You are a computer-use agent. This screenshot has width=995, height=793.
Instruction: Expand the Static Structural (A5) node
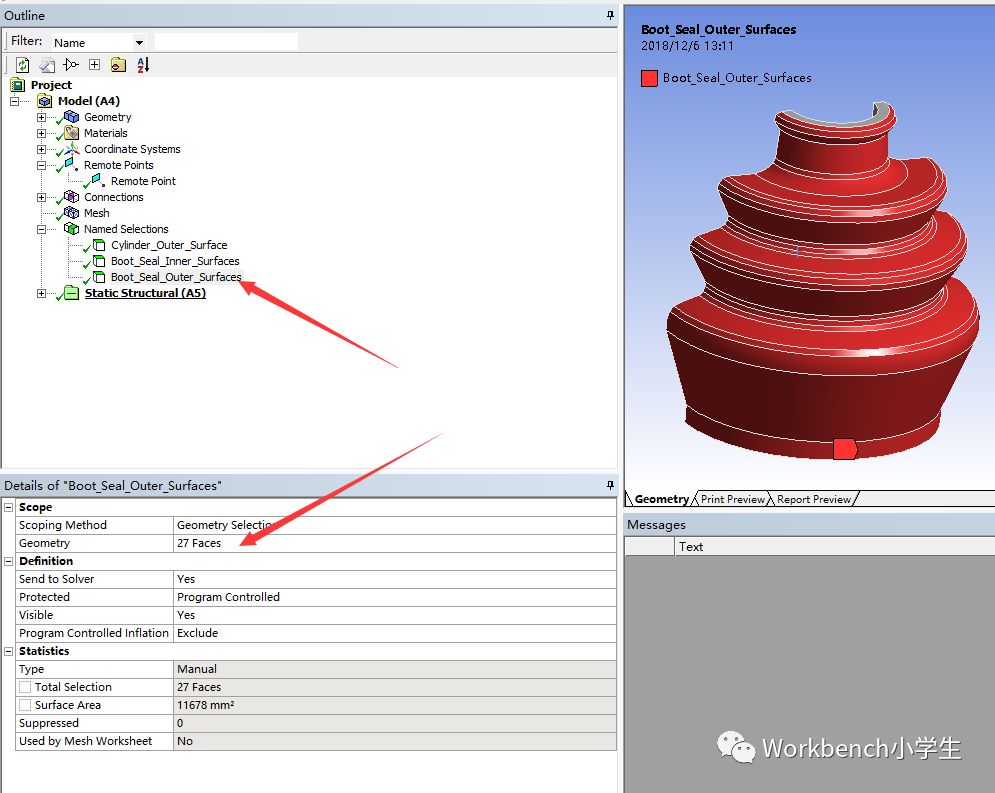(x=41, y=293)
